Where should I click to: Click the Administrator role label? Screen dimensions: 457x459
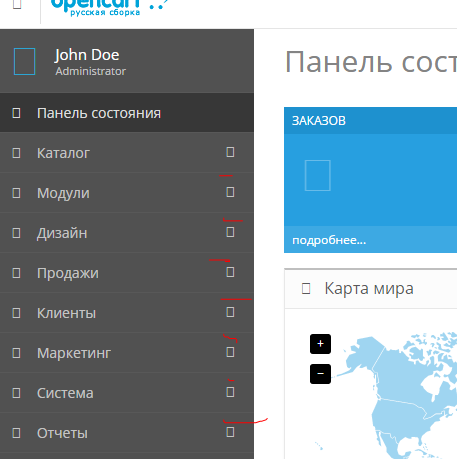pyautogui.click(x=91, y=71)
